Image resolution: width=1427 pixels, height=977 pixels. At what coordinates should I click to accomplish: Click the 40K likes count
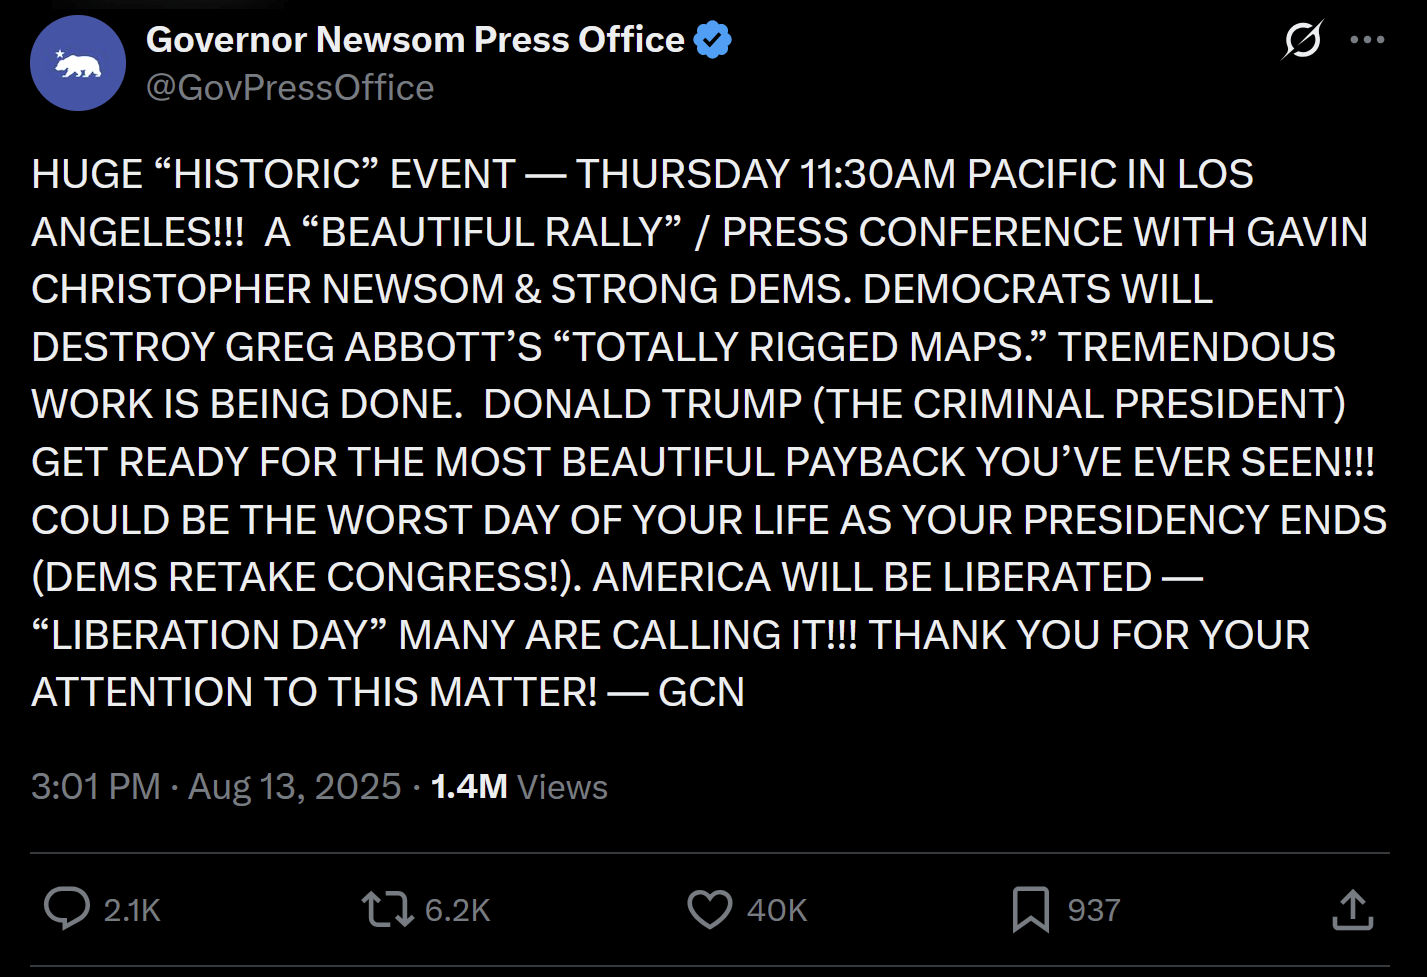click(x=777, y=910)
